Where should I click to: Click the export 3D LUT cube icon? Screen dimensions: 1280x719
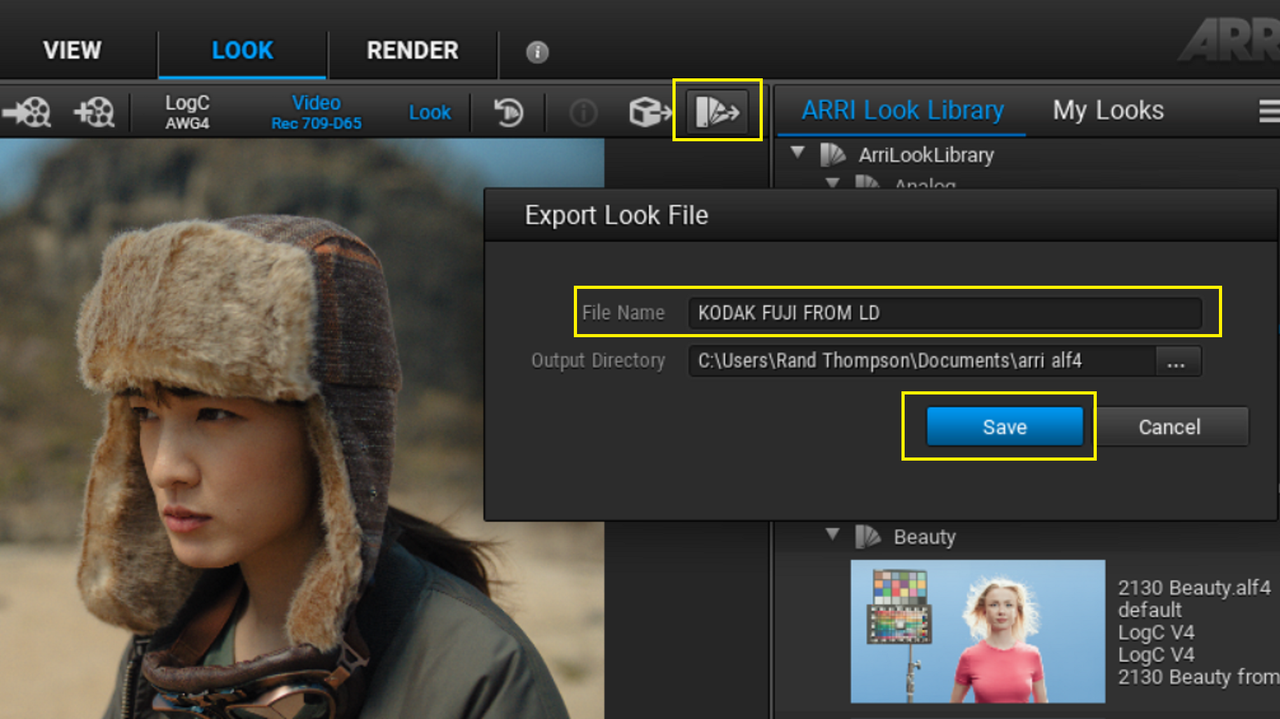649,112
